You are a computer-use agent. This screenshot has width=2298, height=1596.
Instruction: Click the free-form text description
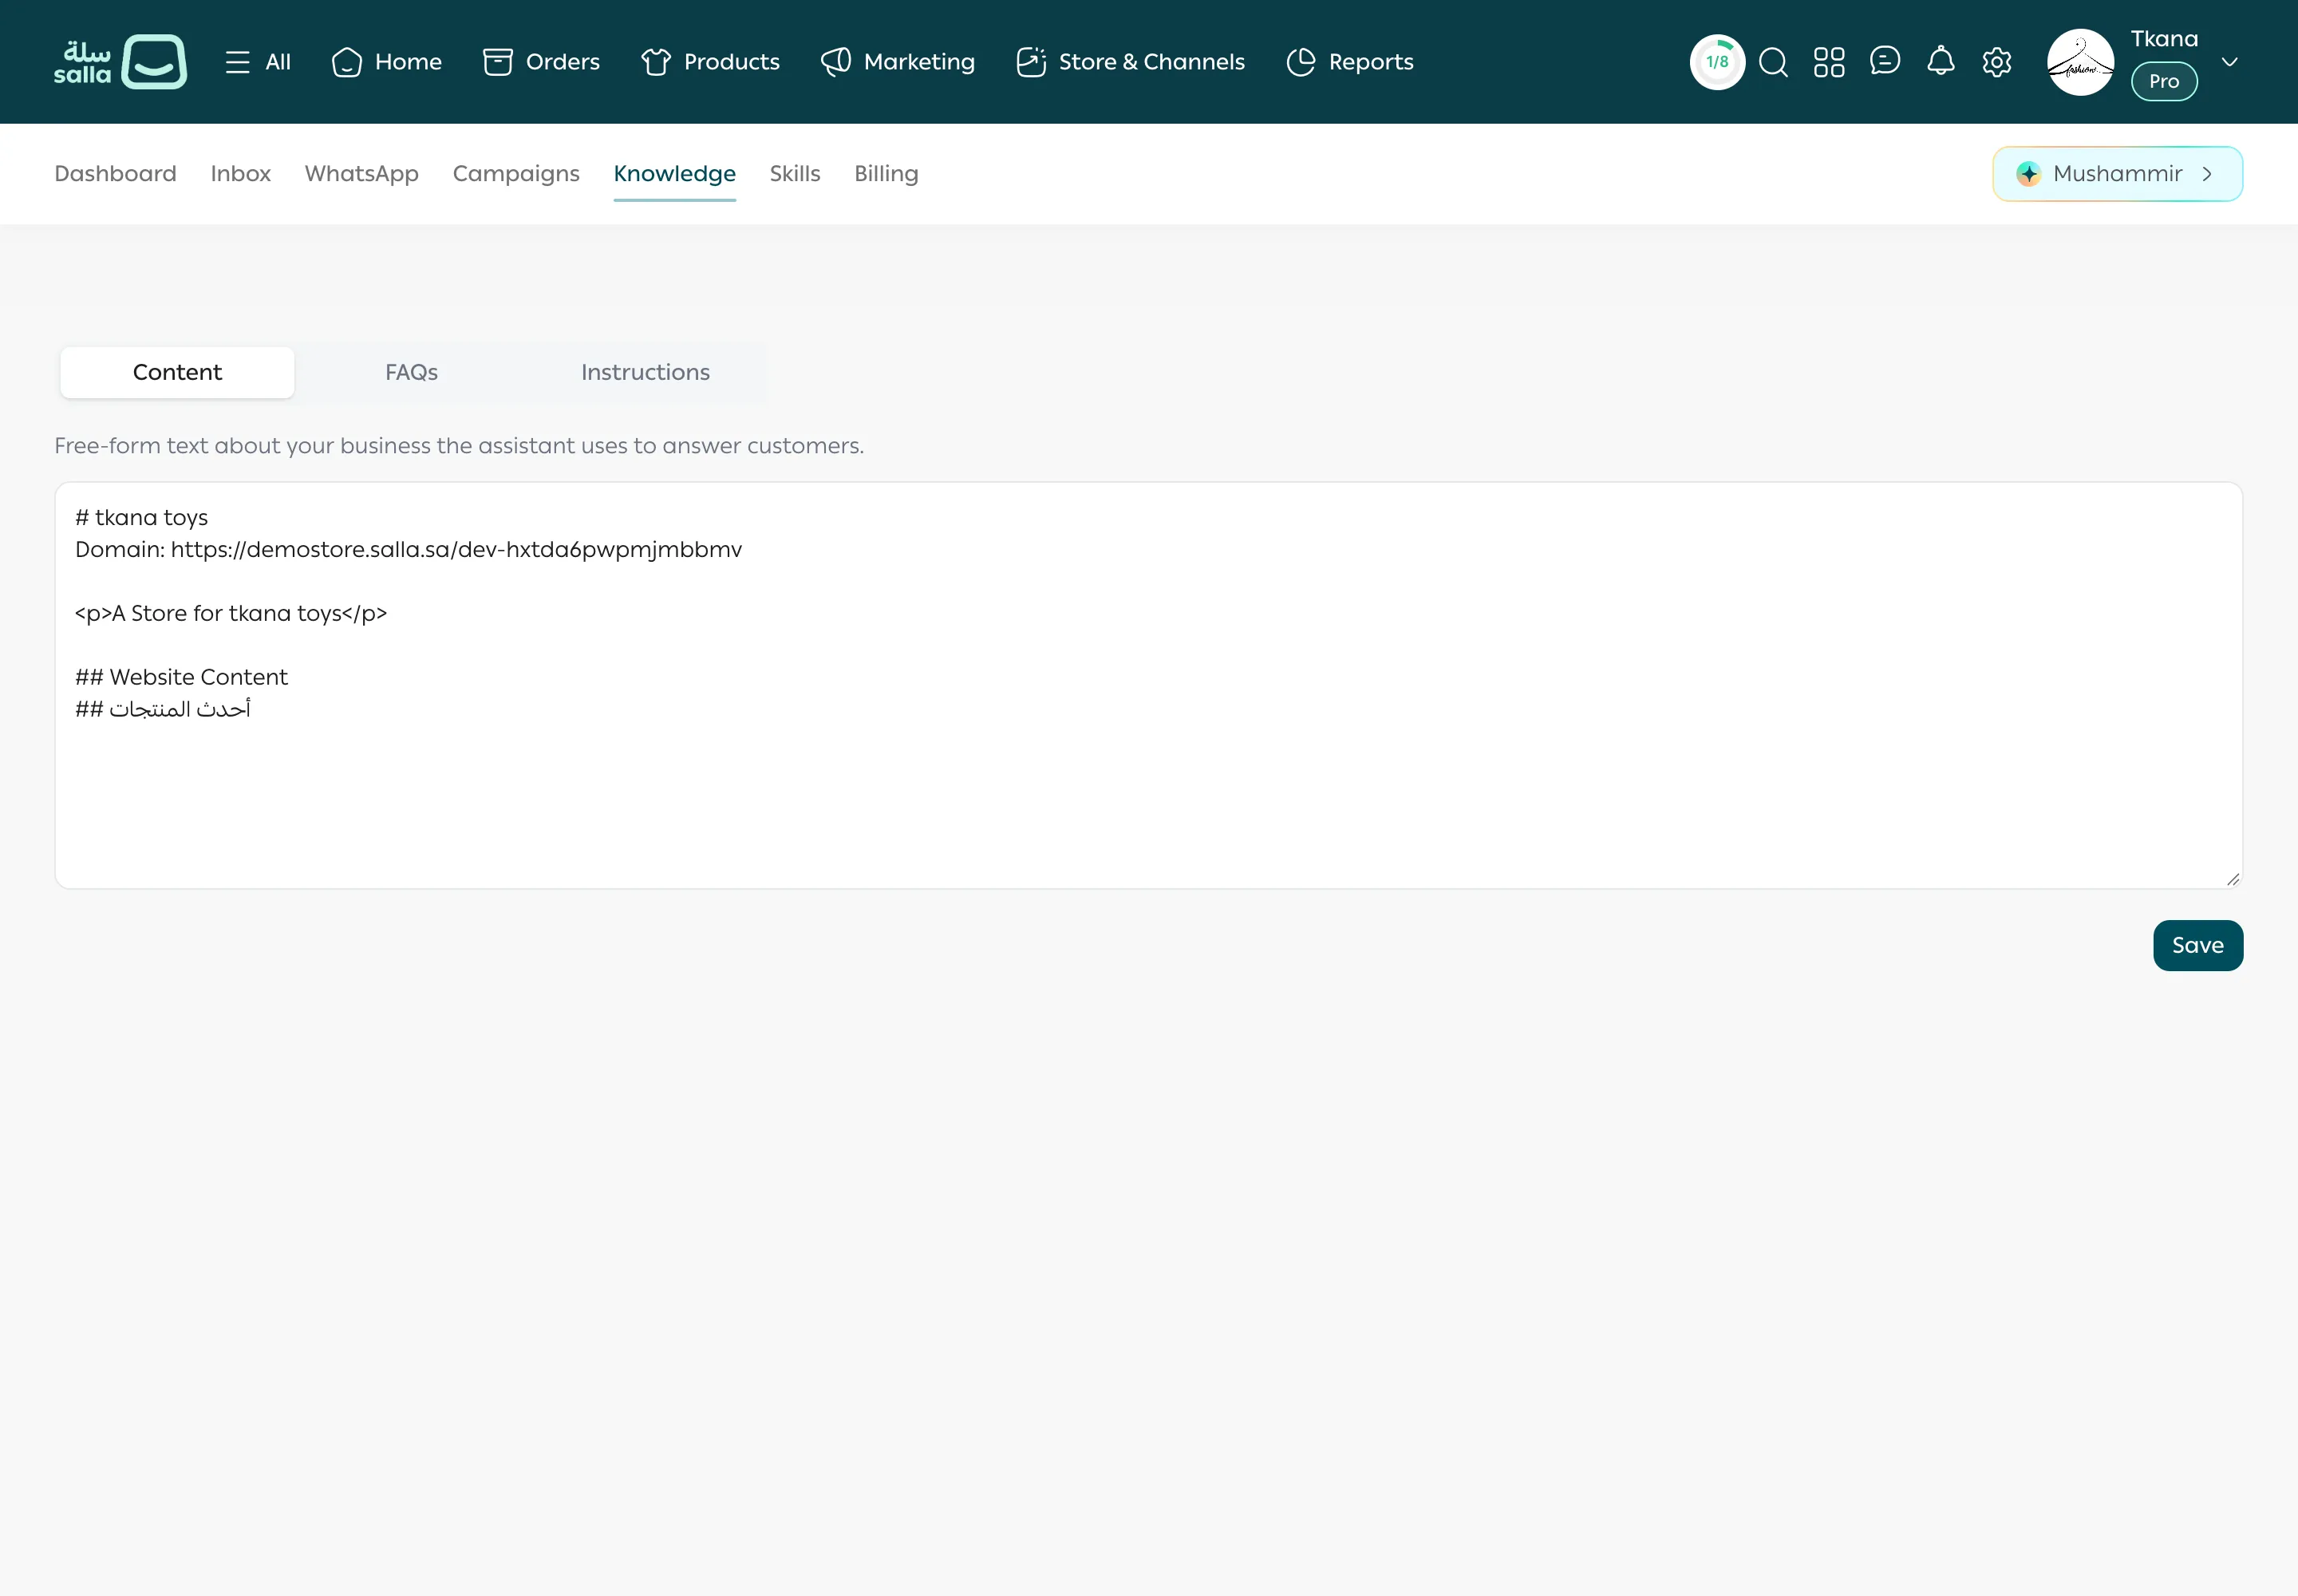pos(459,446)
